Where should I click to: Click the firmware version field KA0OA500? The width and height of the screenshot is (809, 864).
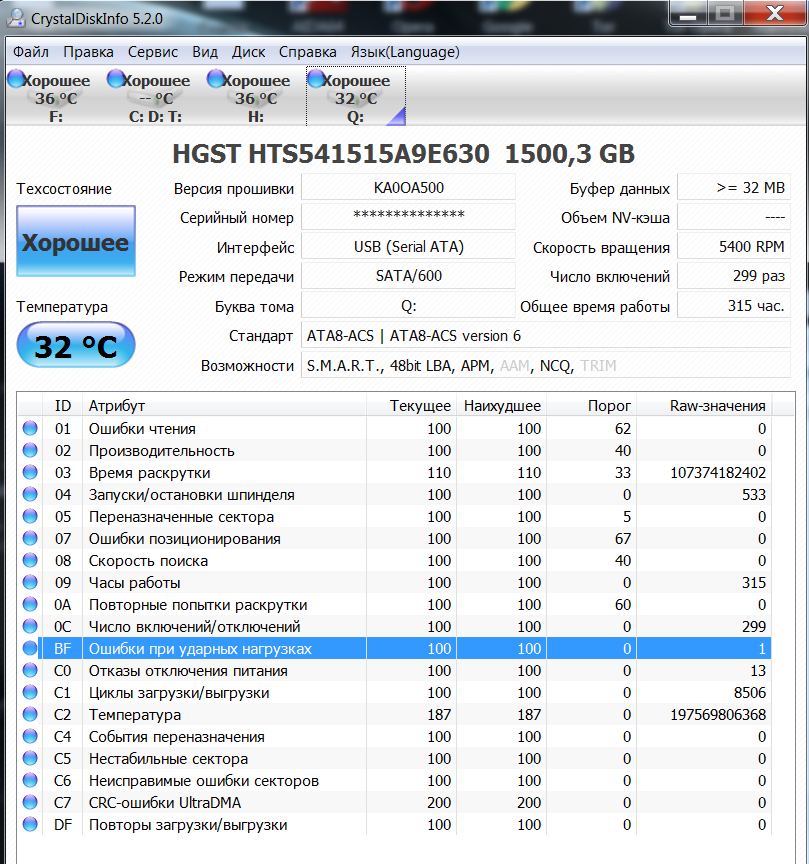[408, 188]
